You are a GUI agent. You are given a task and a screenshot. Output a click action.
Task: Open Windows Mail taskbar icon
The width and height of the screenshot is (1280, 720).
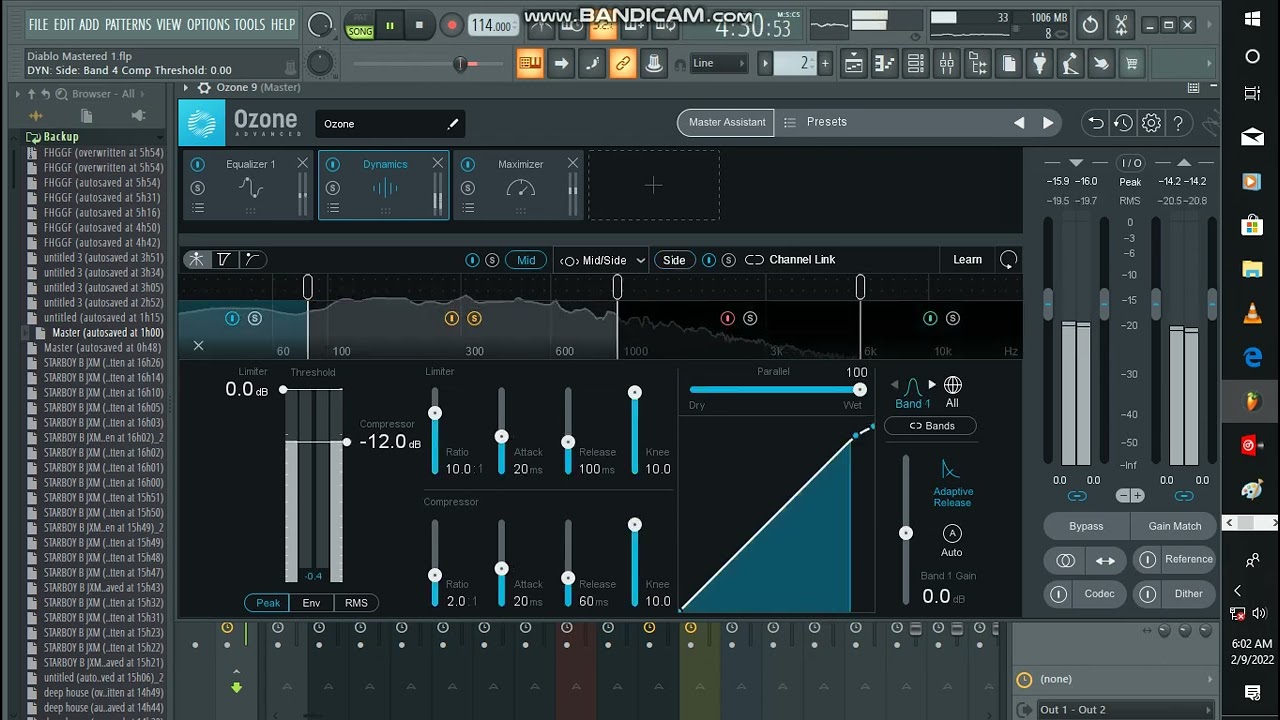pyautogui.click(x=1252, y=137)
